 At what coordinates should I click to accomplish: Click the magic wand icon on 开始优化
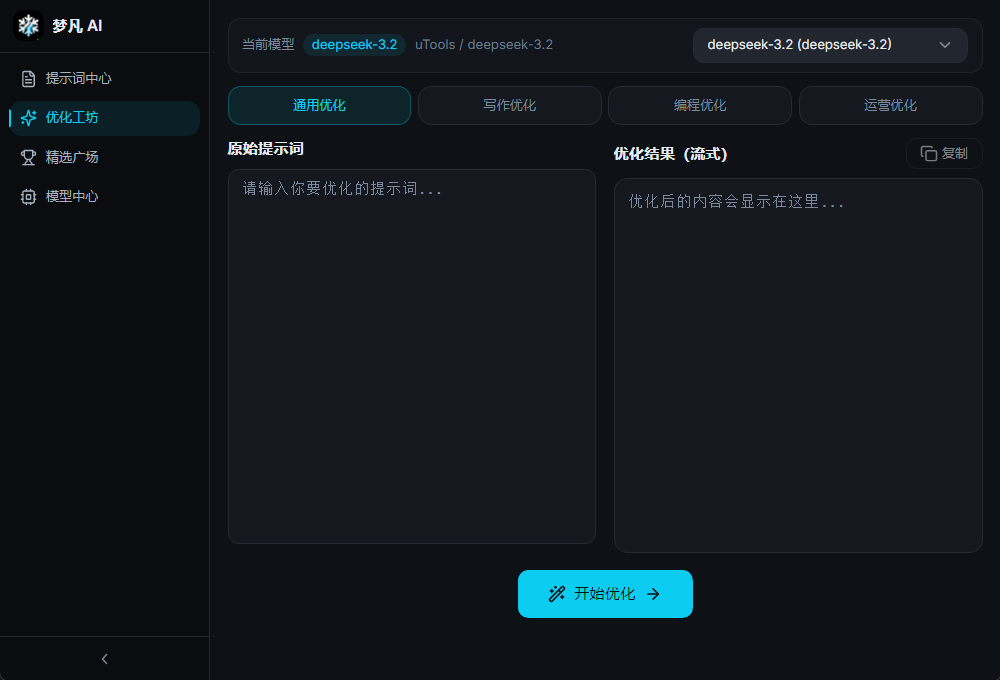(557, 594)
